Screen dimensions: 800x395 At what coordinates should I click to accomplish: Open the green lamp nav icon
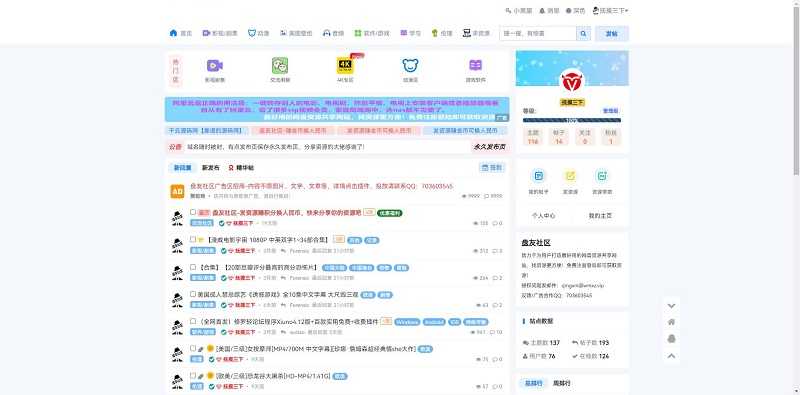435,33
